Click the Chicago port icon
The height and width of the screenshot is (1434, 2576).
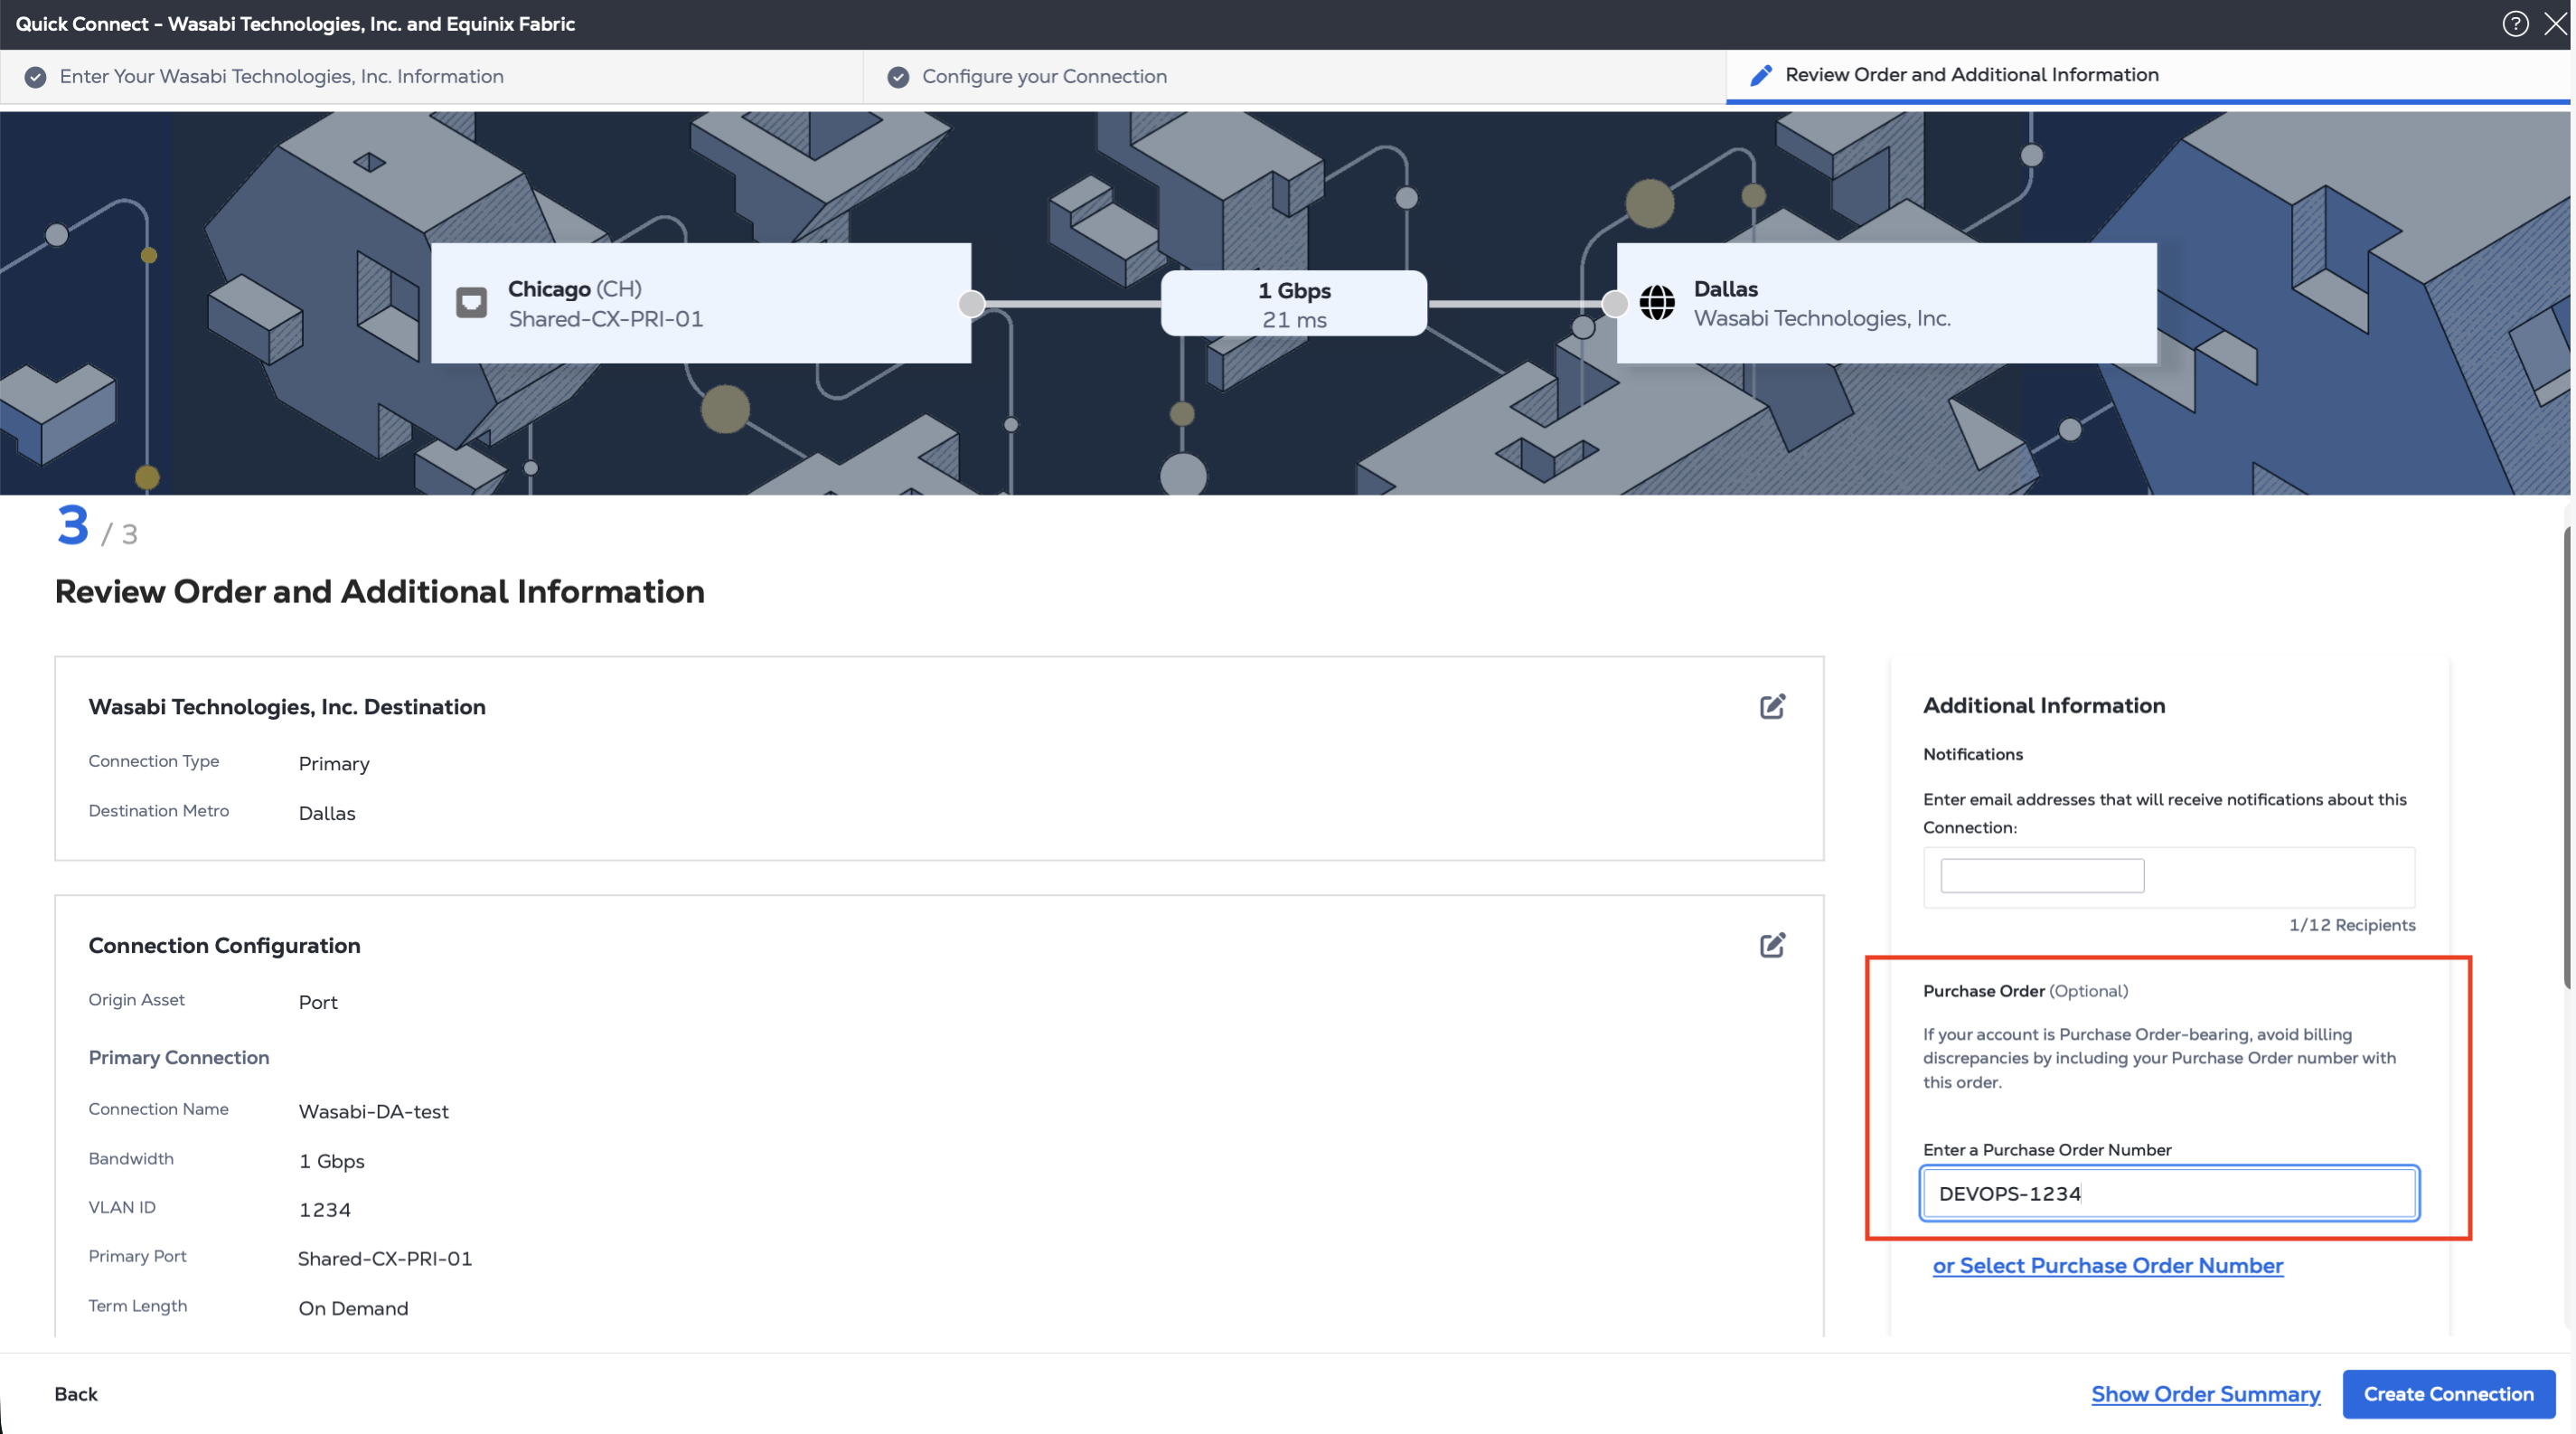471,302
